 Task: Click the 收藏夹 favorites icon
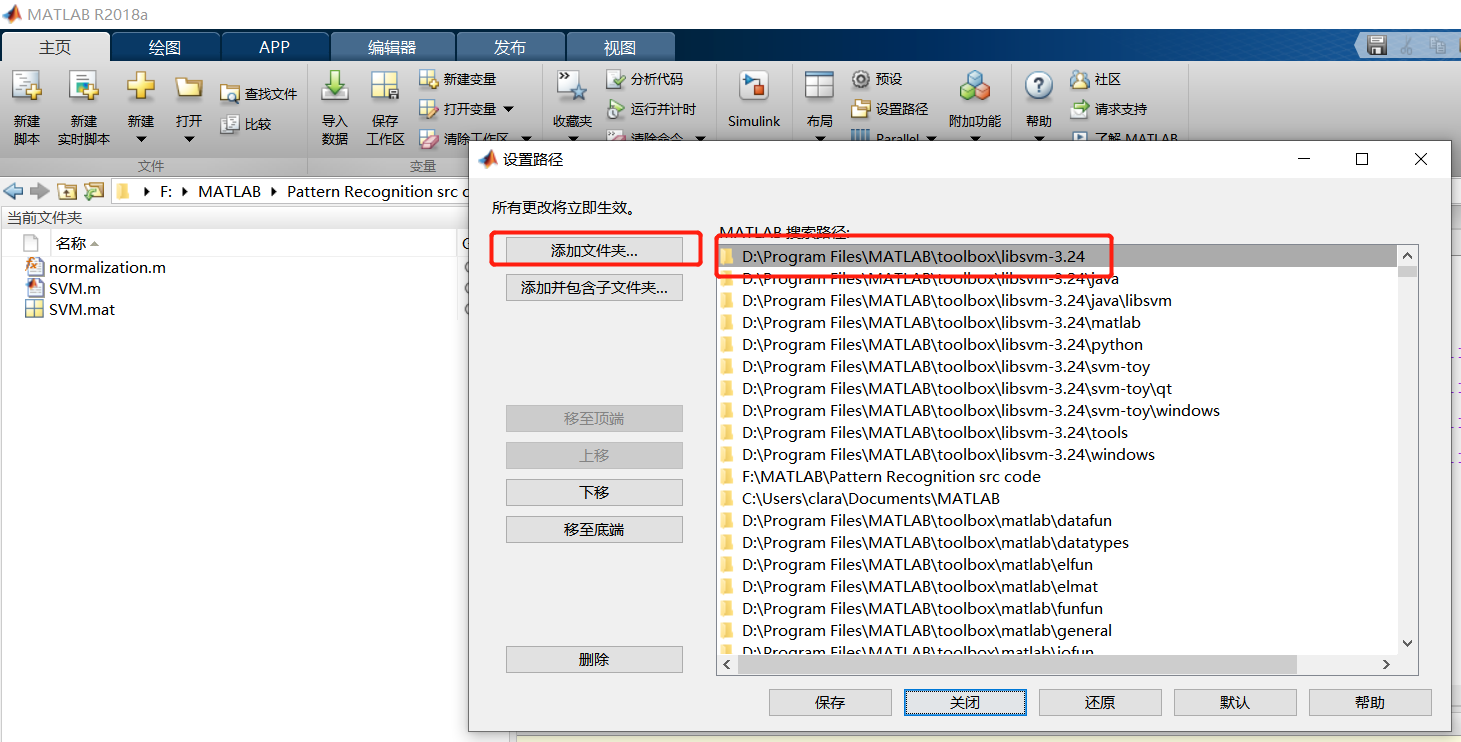[x=572, y=87]
